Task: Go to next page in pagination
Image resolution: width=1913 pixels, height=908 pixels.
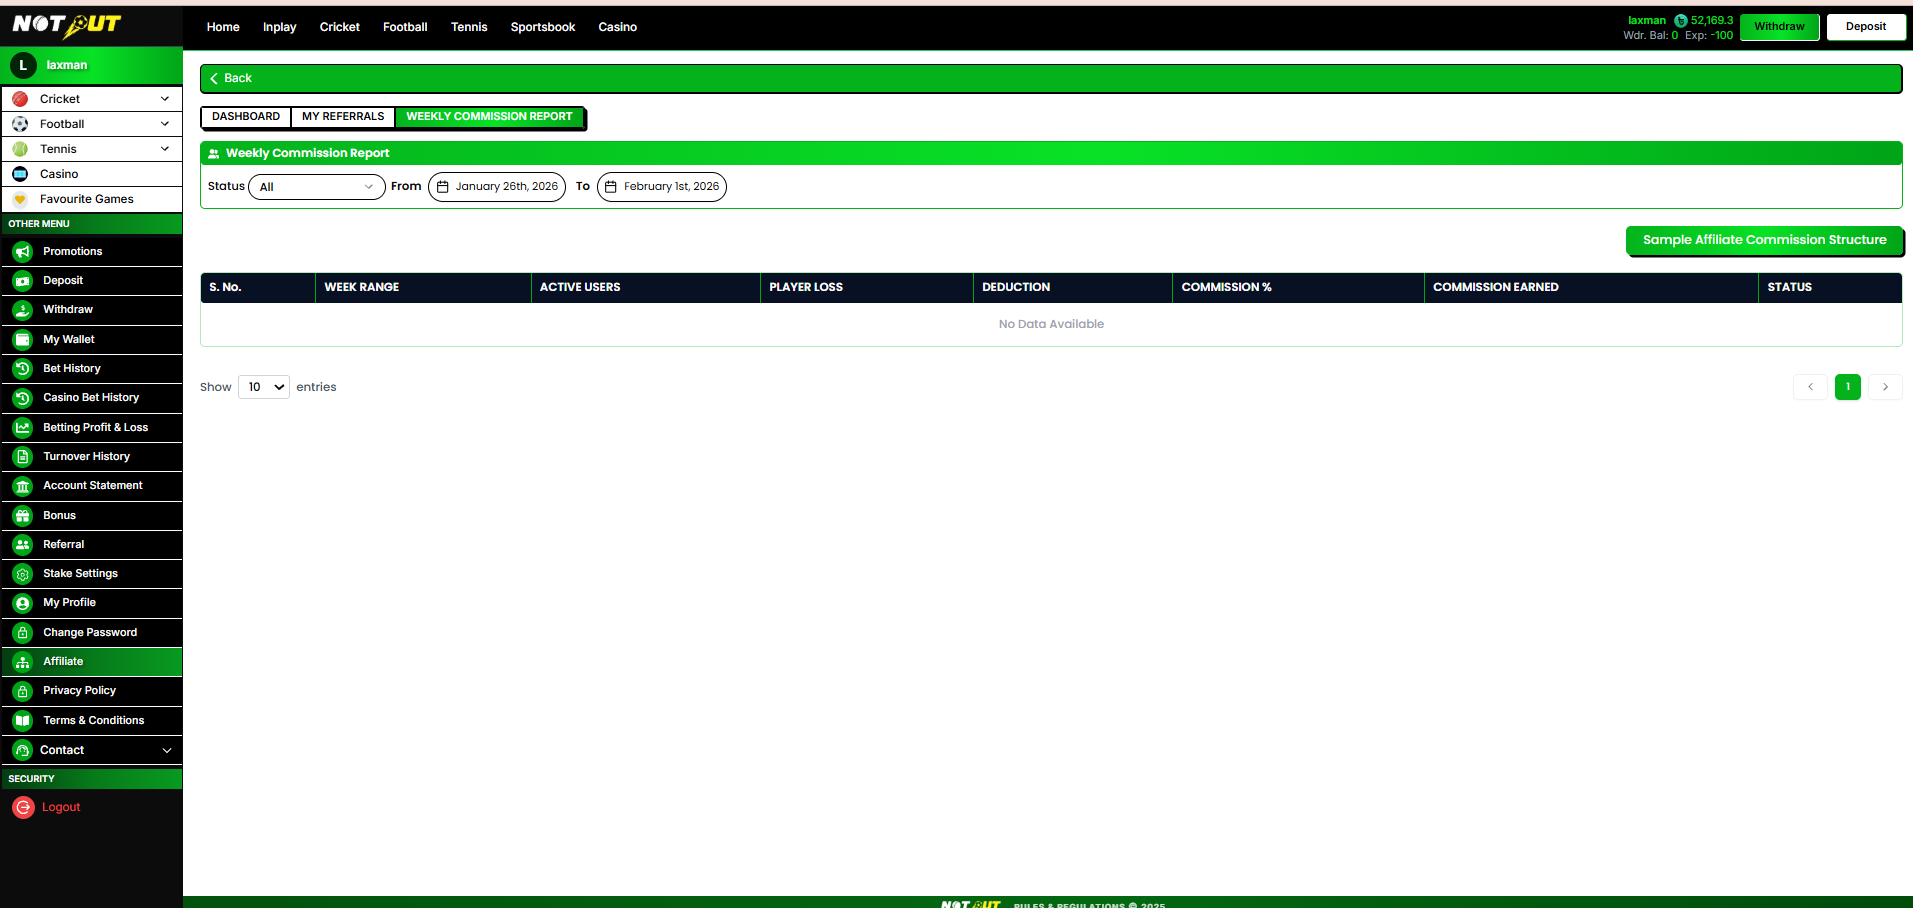Action: [x=1885, y=387]
